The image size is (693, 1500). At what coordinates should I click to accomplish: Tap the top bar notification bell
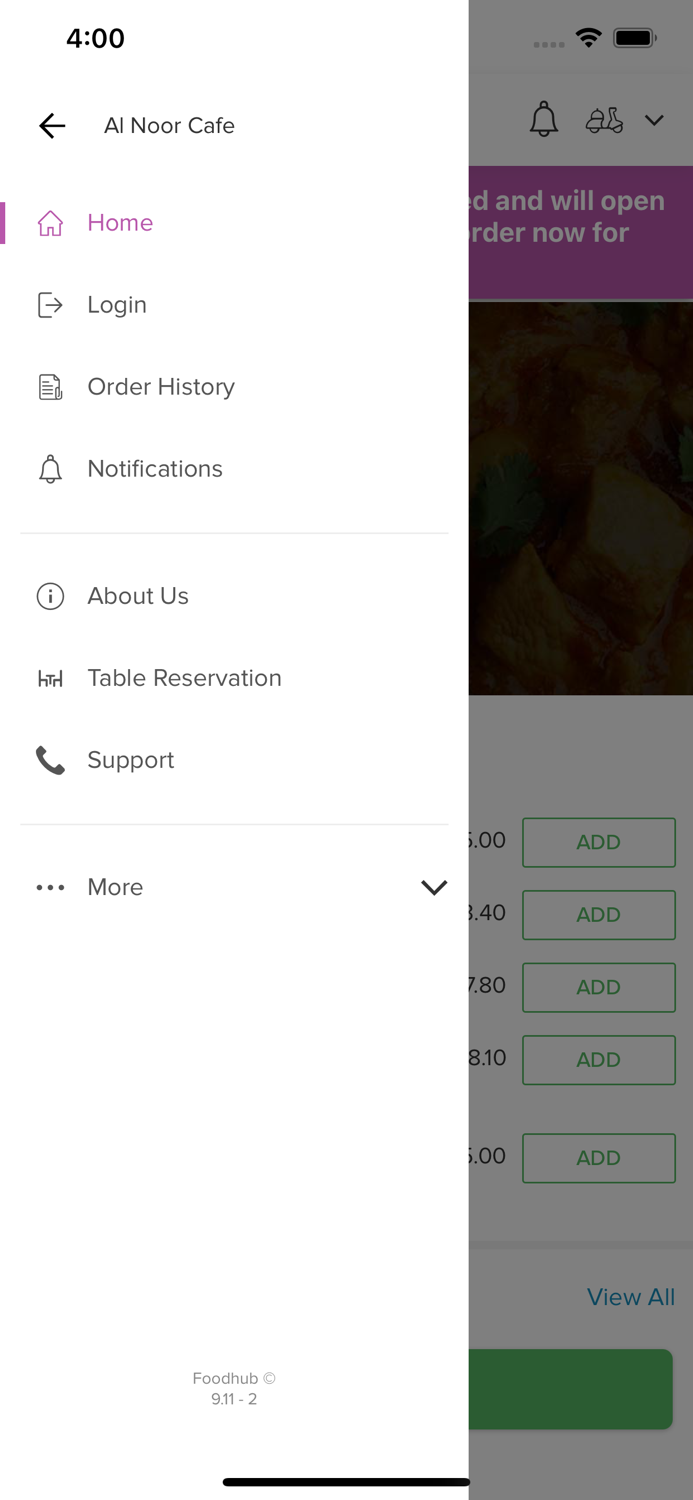544,120
